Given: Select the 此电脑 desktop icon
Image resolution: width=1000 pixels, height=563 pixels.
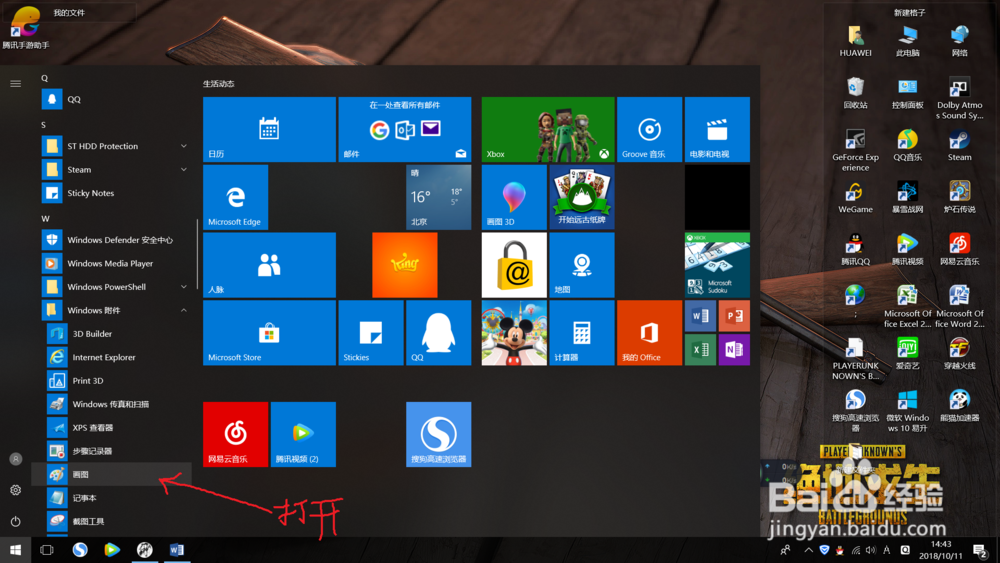Looking at the screenshot, I should [x=908, y=41].
